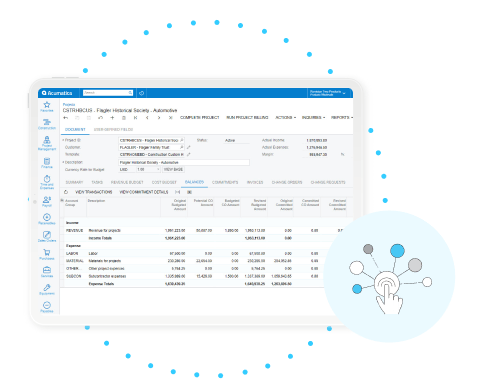Switch to the Cost Budget tab
The height and width of the screenshot is (389, 500).
coord(164,182)
